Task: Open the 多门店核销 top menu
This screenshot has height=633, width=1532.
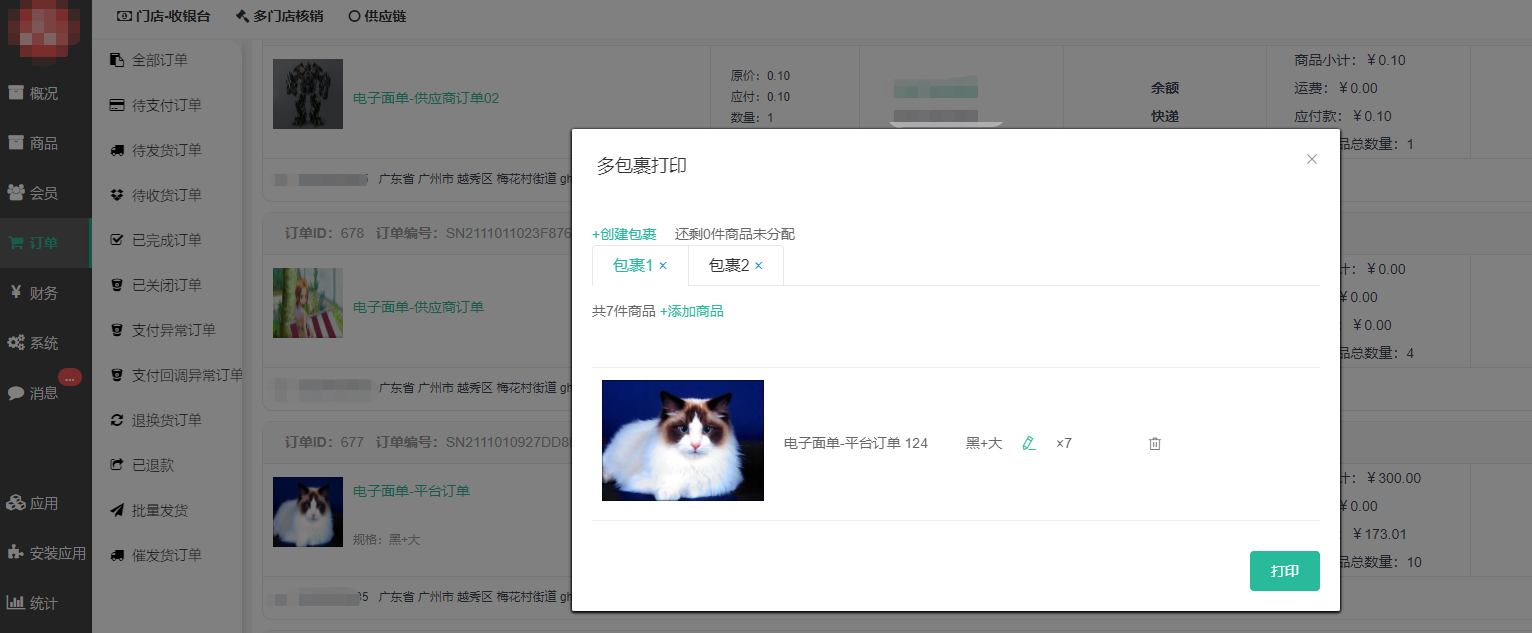Action: coord(279,16)
